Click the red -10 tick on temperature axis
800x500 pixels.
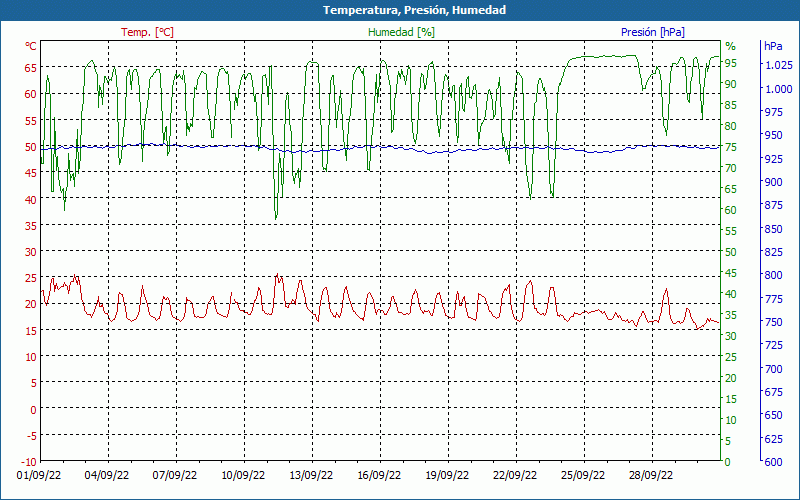coord(29,462)
